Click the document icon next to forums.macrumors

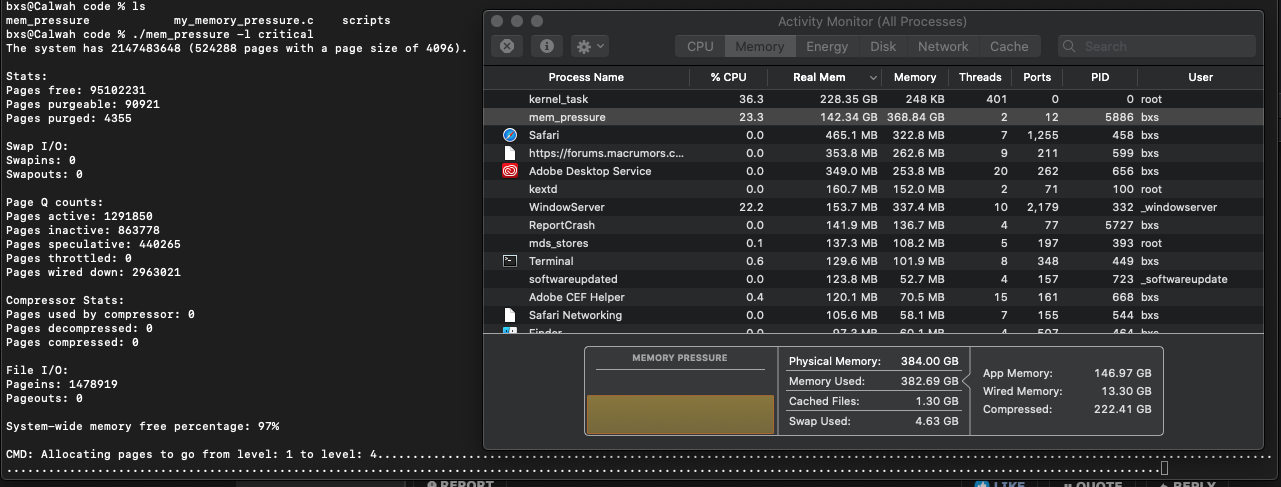510,153
